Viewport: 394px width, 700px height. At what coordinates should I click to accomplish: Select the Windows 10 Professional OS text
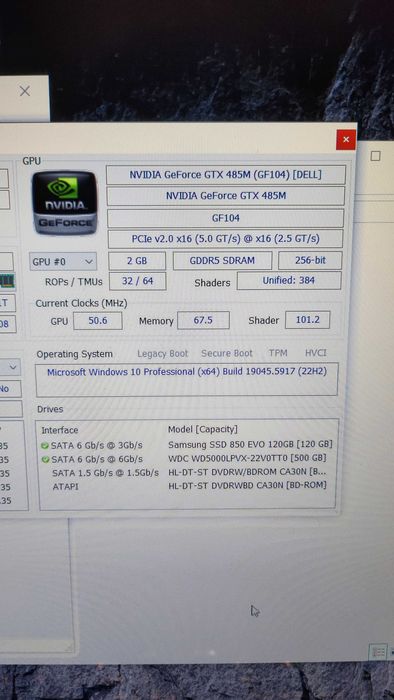pos(187,372)
